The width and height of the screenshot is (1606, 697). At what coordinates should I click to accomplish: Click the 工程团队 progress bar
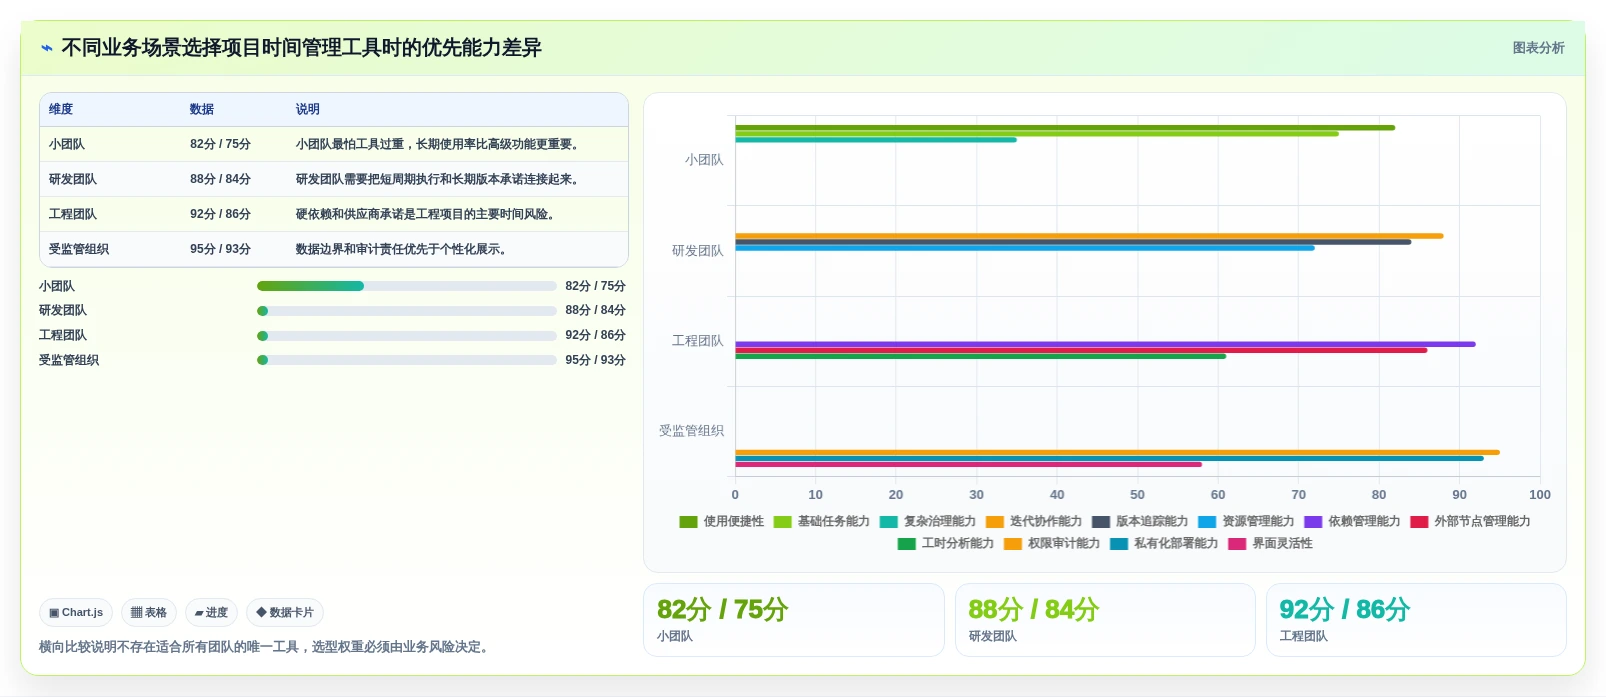pyautogui.click(x=406, y=336)
